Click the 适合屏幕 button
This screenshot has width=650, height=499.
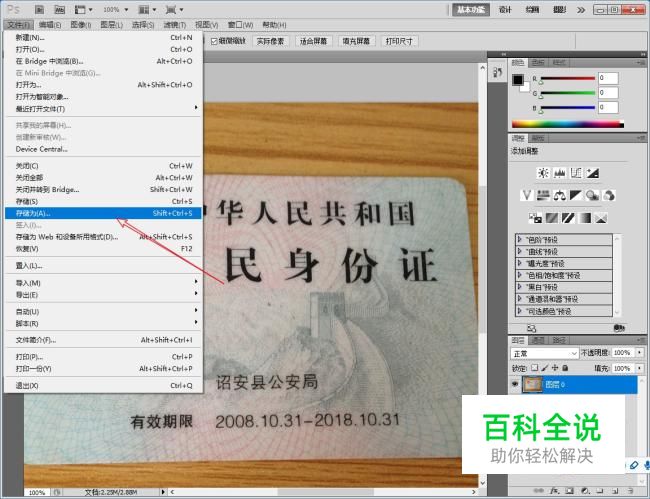click(x=313, y=41)
